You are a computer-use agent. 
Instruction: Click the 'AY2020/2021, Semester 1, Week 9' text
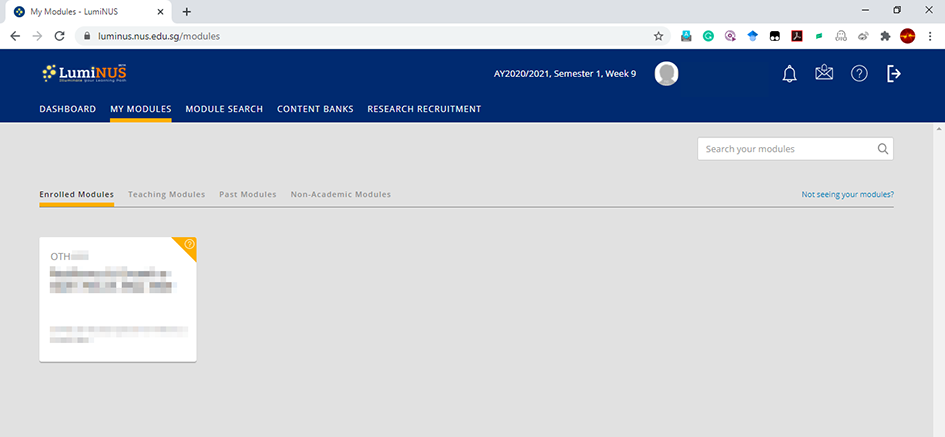(x=565, y=74)
